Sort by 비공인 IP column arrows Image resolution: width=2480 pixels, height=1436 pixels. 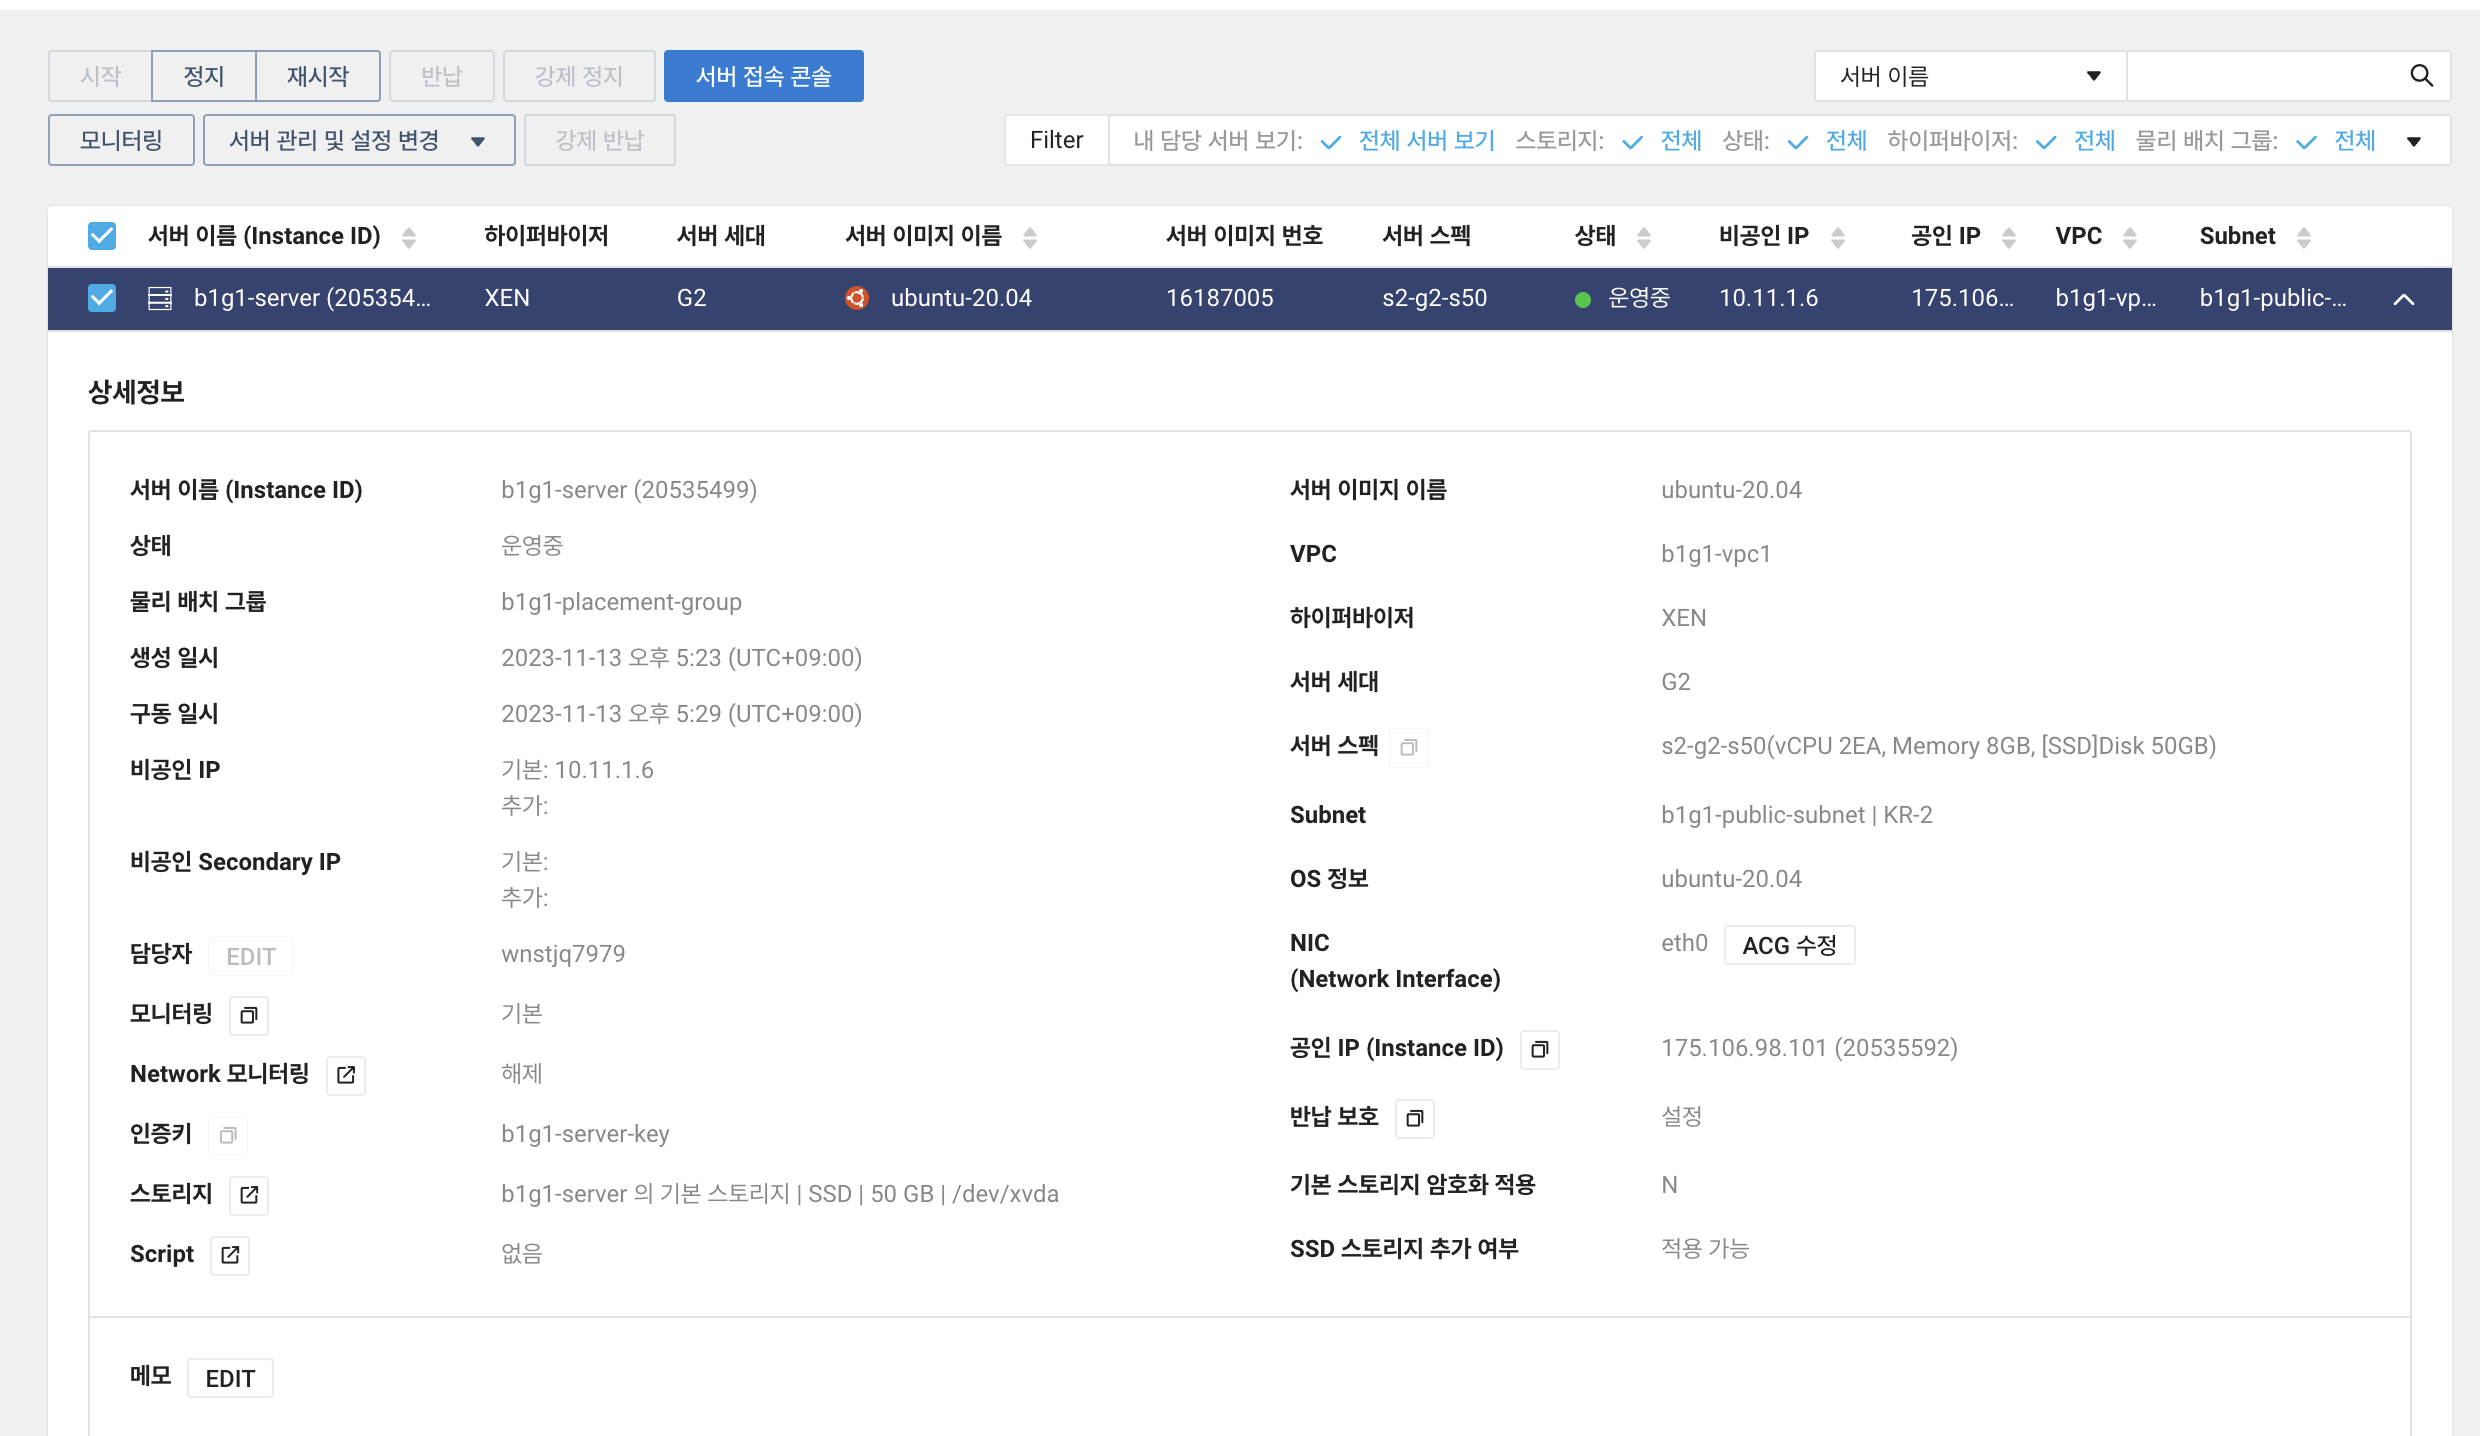click(x=1838, y=237)
